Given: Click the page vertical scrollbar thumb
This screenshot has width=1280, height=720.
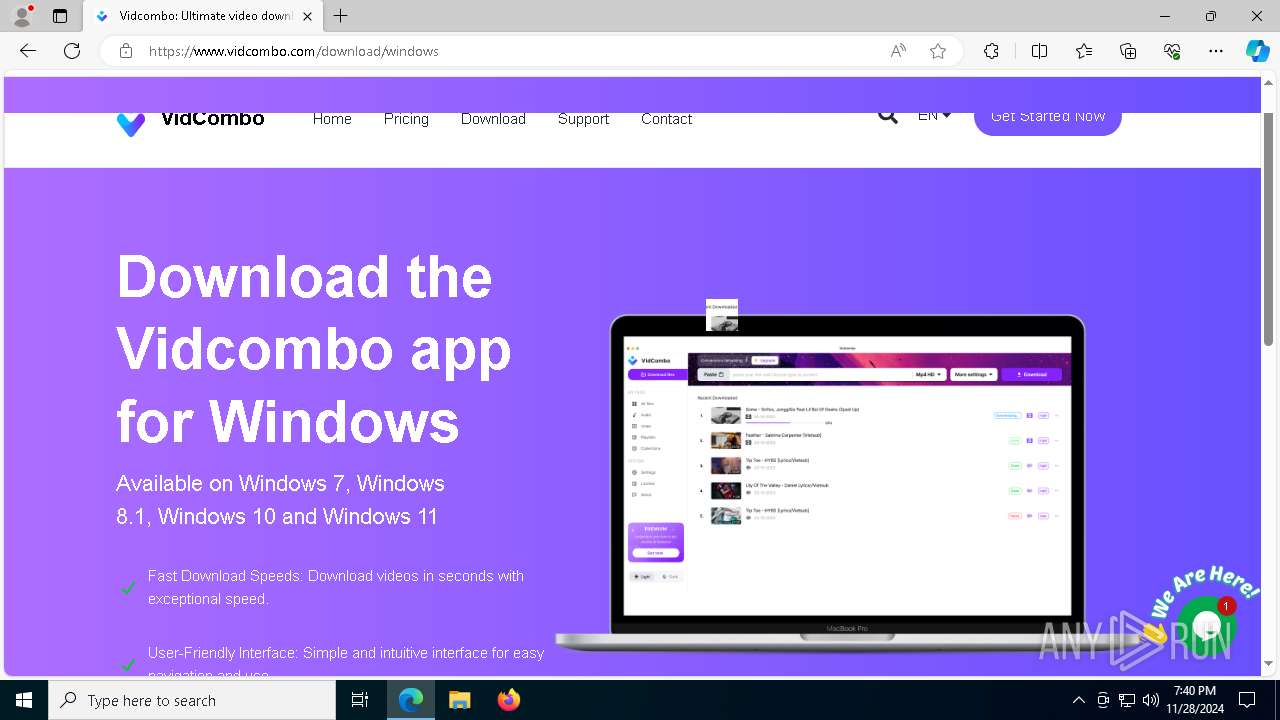Looking at the screenshot, I should (x=1268, y=220).
